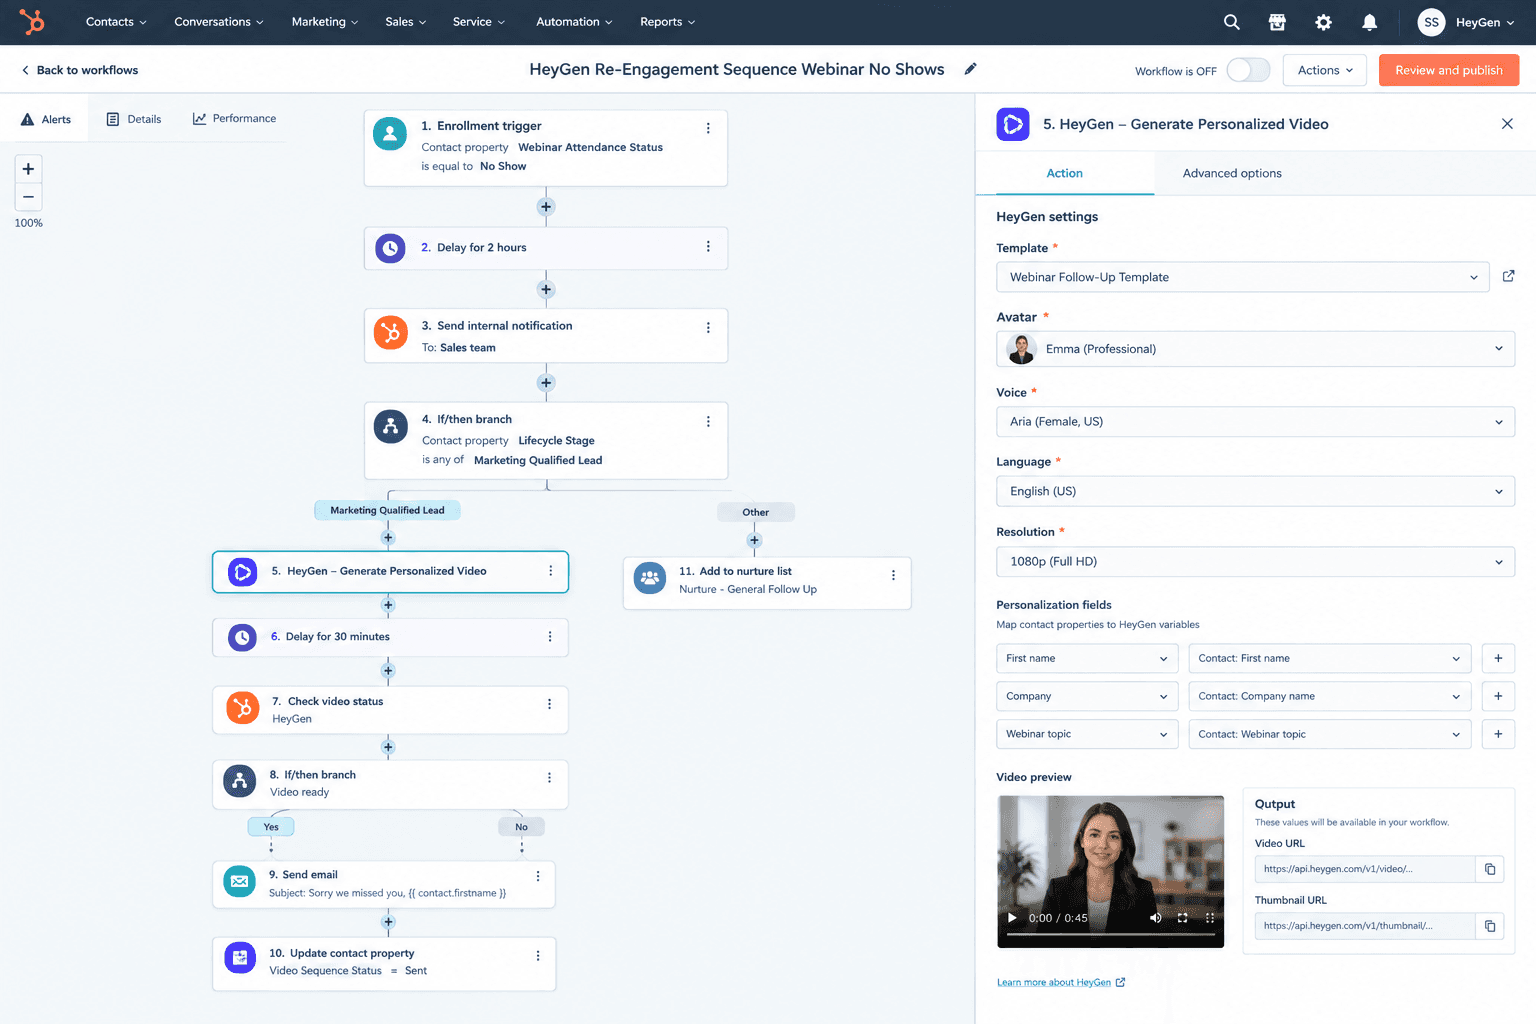Close the HeyGen action panel
The image size is (1536, 1024).
point(1507,124)
